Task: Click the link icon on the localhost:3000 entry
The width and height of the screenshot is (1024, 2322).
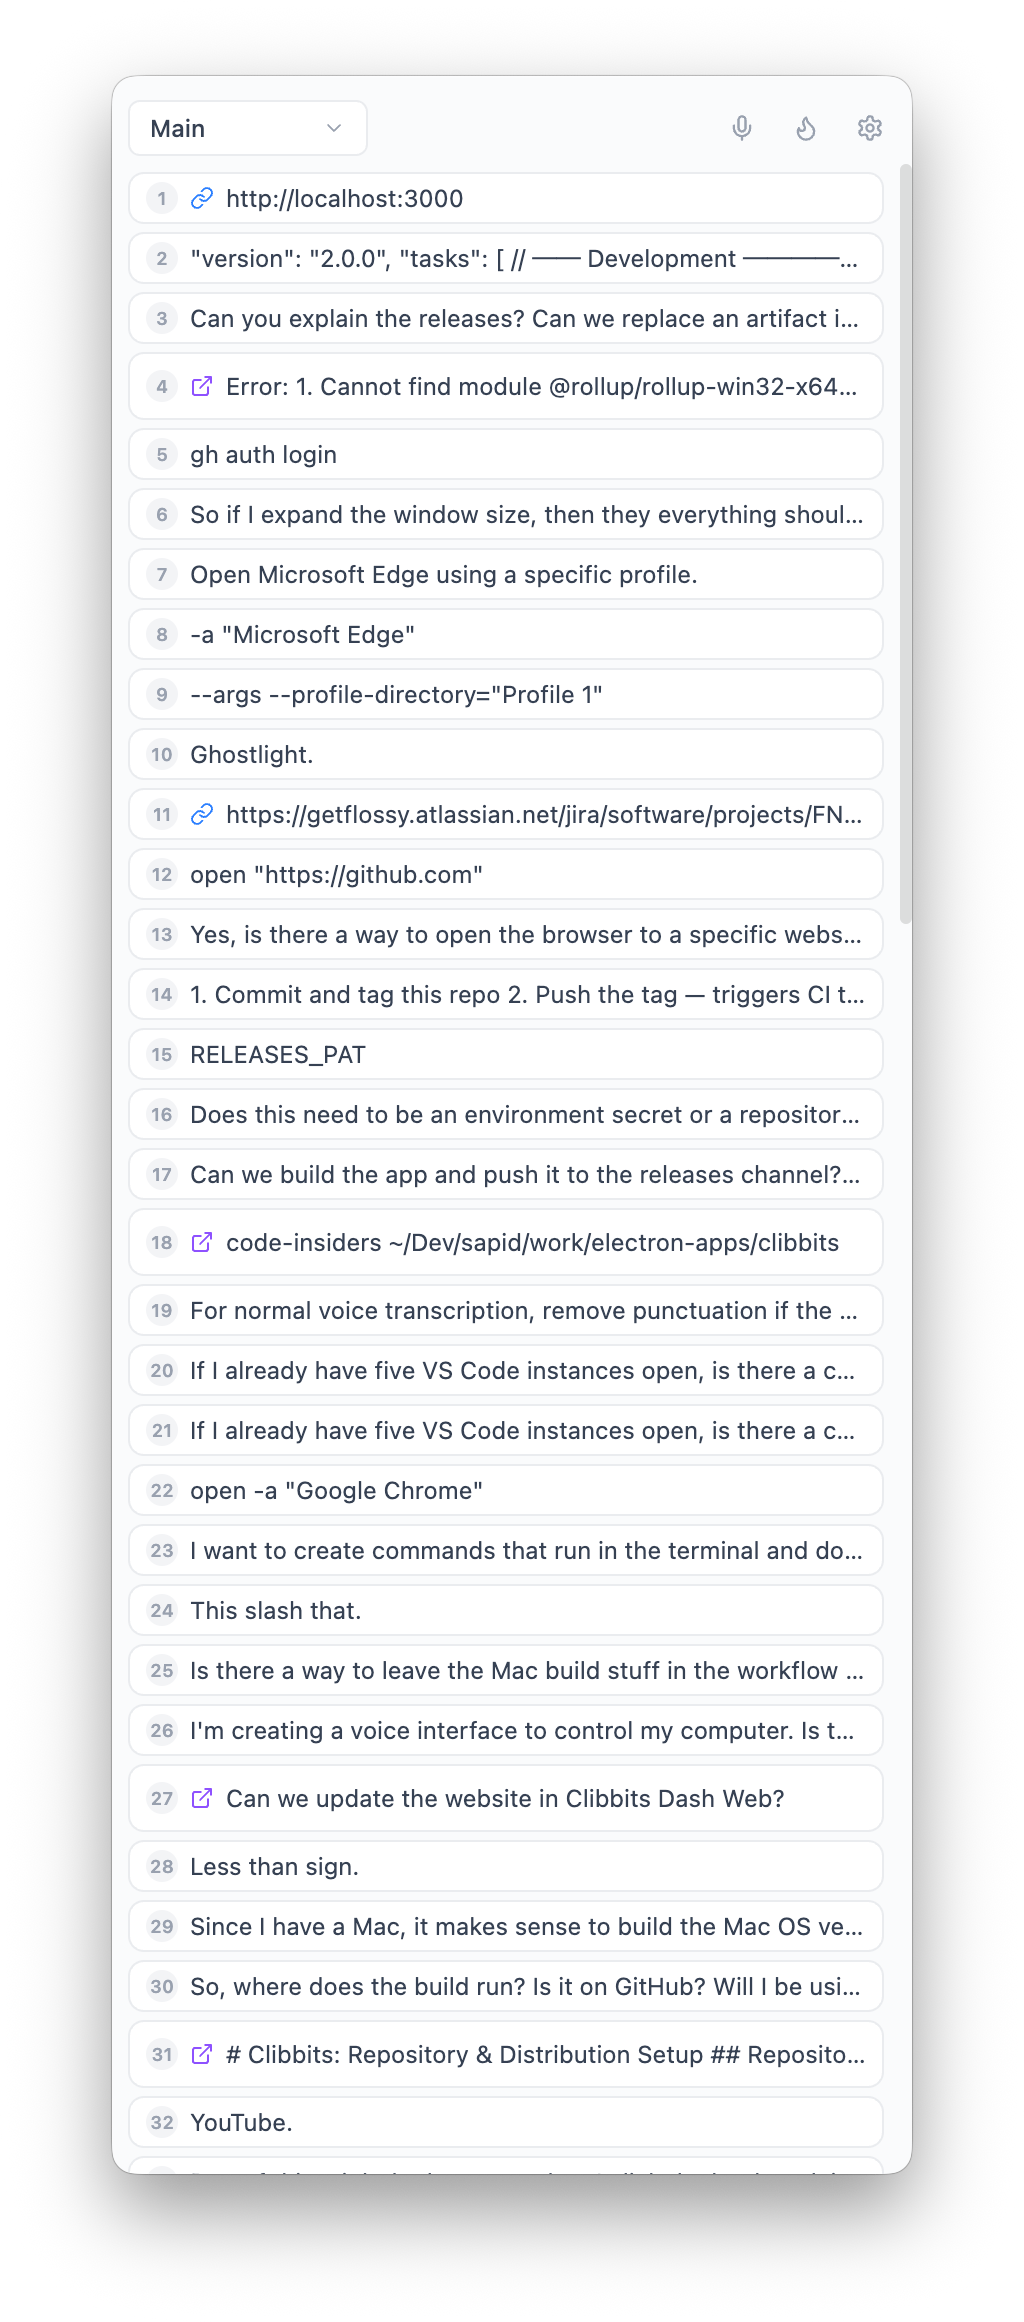Action: coord(203,198)
